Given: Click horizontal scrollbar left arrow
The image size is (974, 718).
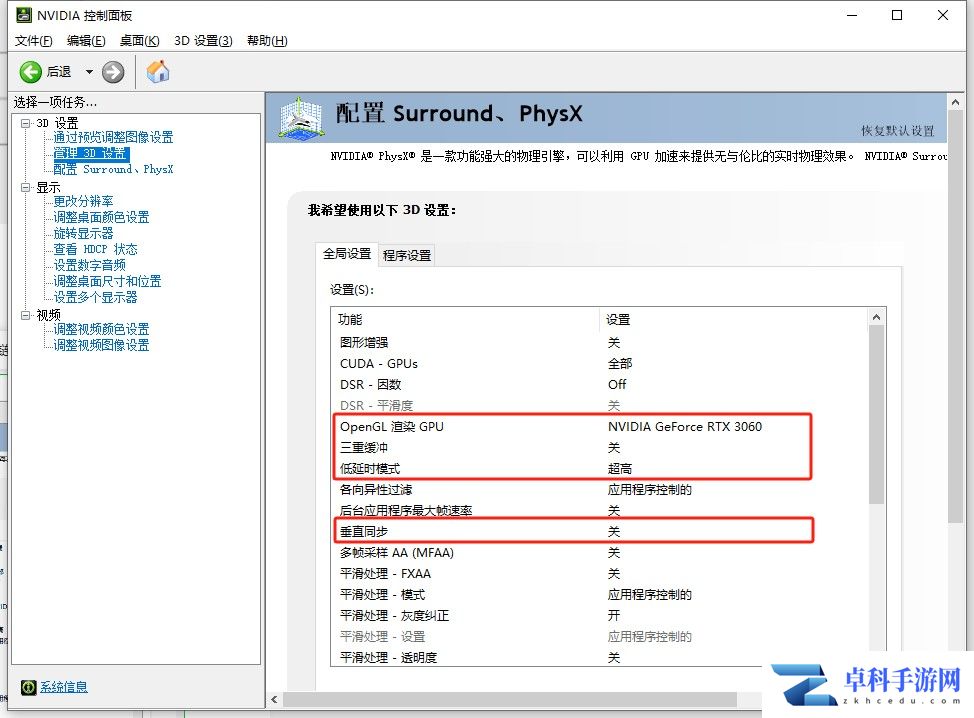Looking at the screenshot, I should [274, 700].
